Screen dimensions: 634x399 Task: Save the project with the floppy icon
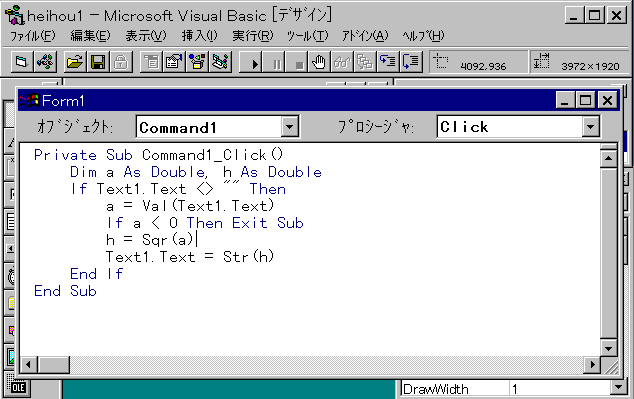pyautogui.click(x=98, y=62)
